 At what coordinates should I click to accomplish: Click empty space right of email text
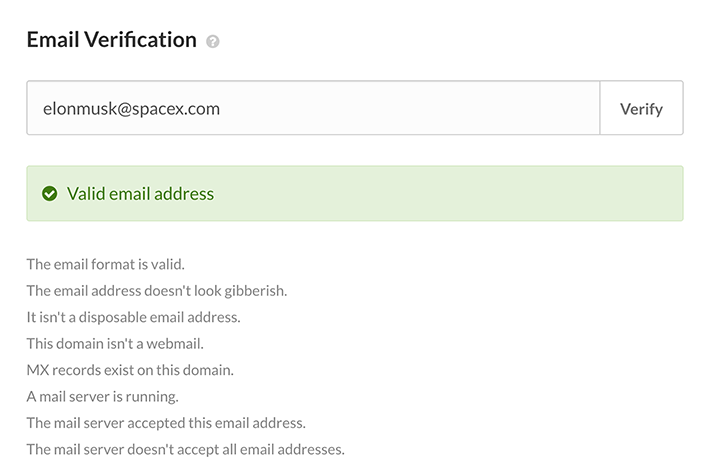click(x=408, y=108)
